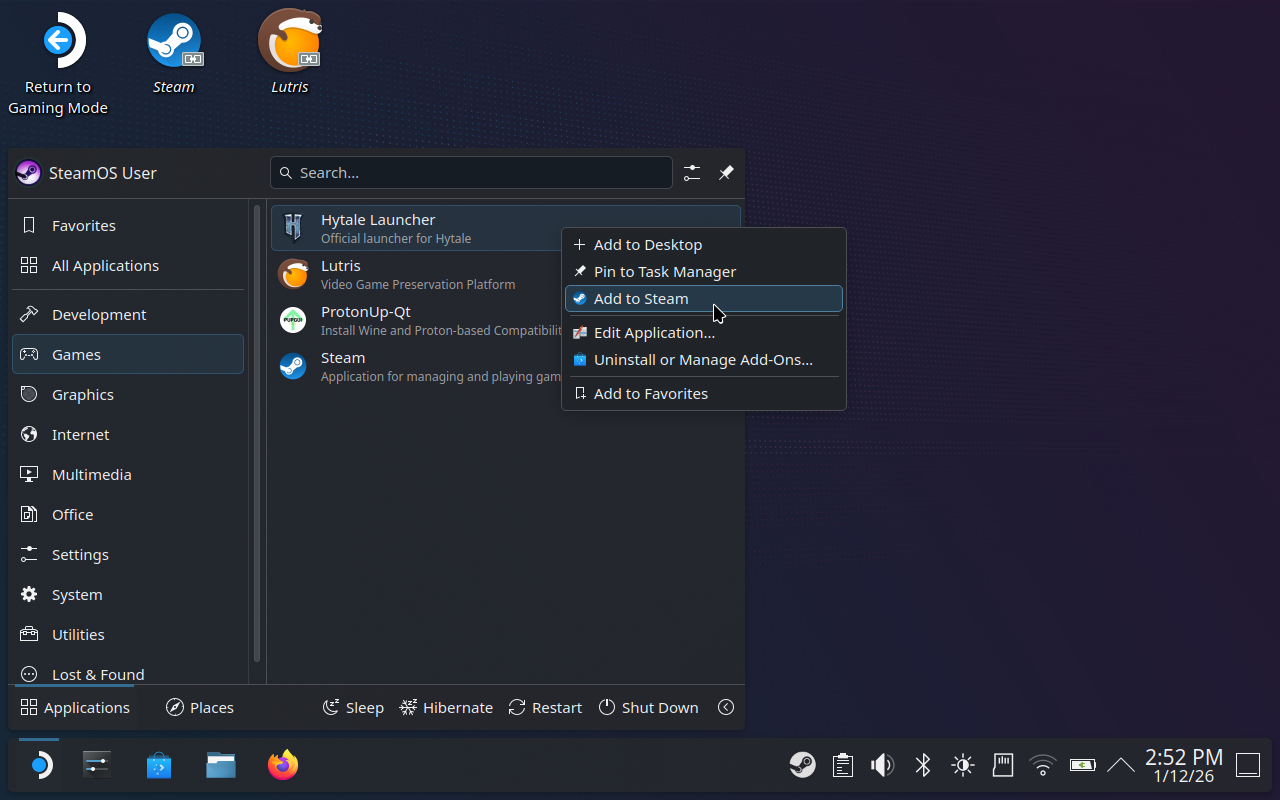This screenshot has height=800, width=1280.
Task: Click the Steam icon in the system tray
Action: [x=802, y=764]
